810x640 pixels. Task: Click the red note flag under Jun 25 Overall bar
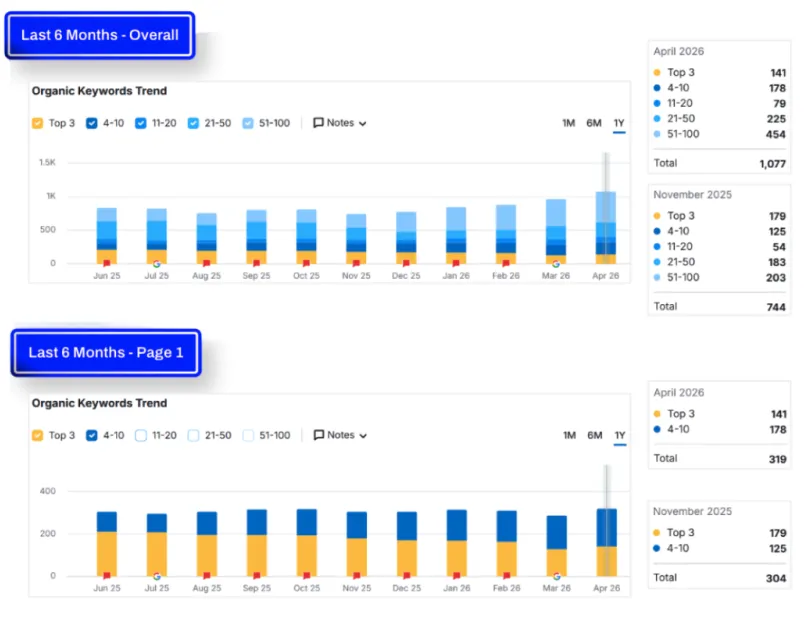pyautogui.click(x=106, y=263)
